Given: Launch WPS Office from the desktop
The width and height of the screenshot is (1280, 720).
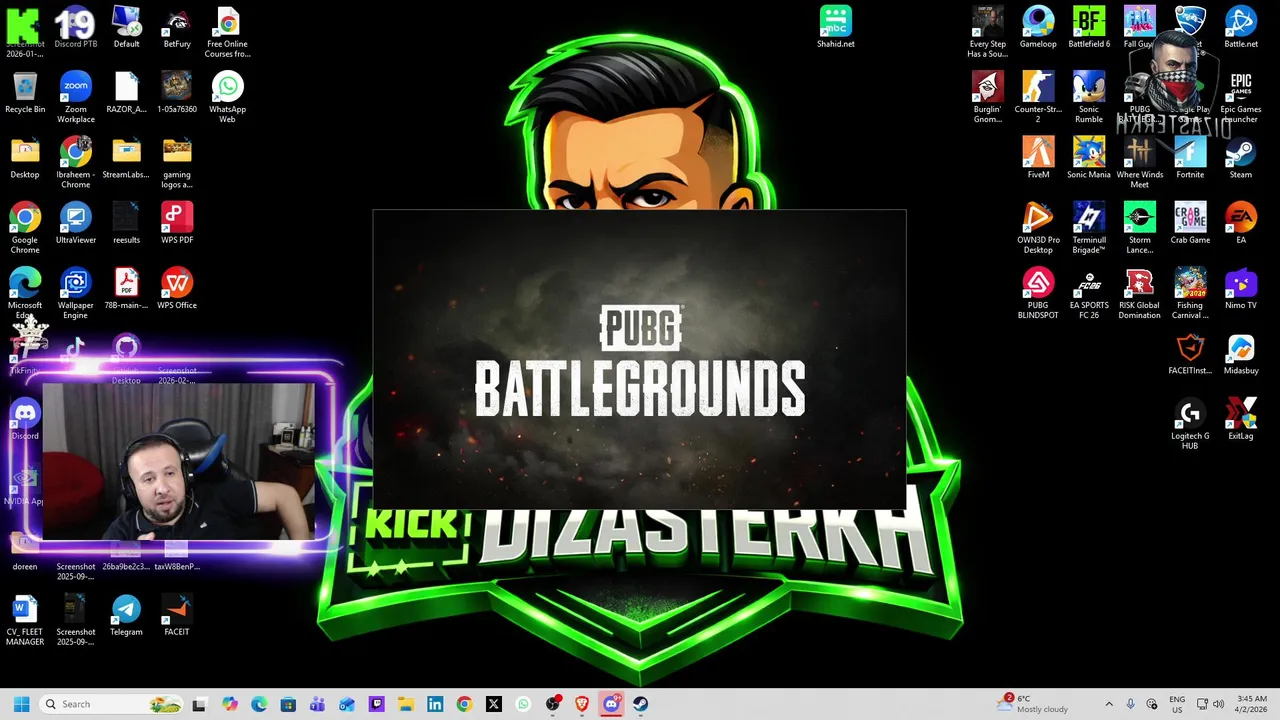Looking at the screenshot, I should pyautogui.click(x=177, y=289).
